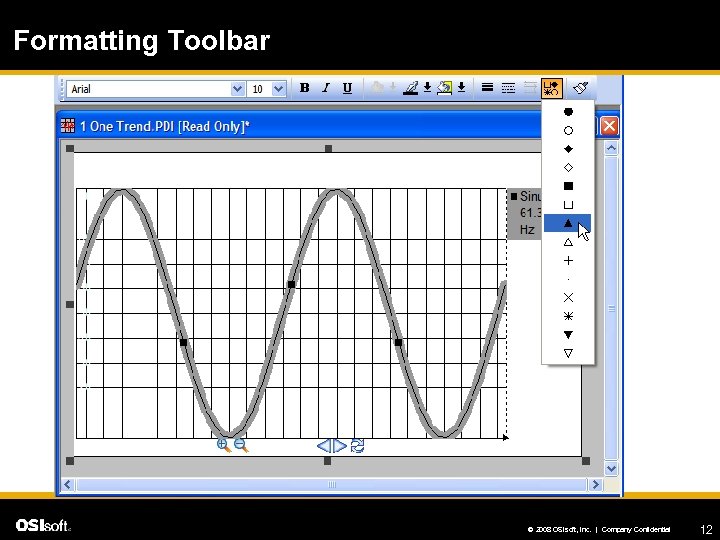Click the trend back arrow

324,445
